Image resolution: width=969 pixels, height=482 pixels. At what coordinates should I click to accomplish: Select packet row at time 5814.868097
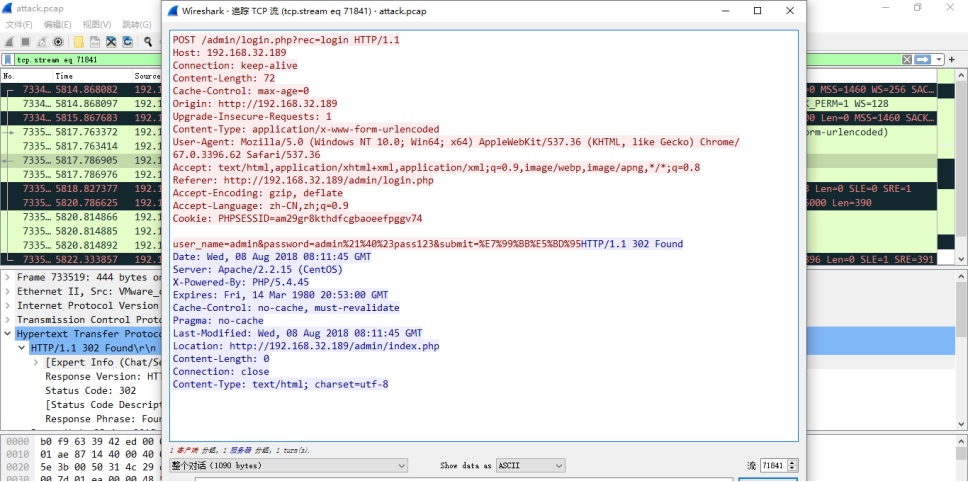click(x=81, y=104)
